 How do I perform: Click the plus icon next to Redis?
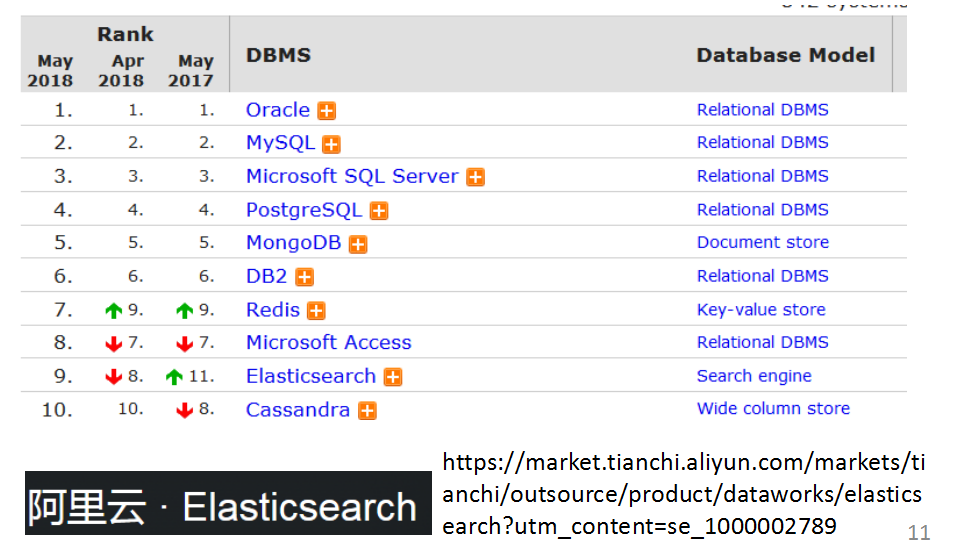click(317, 311)
